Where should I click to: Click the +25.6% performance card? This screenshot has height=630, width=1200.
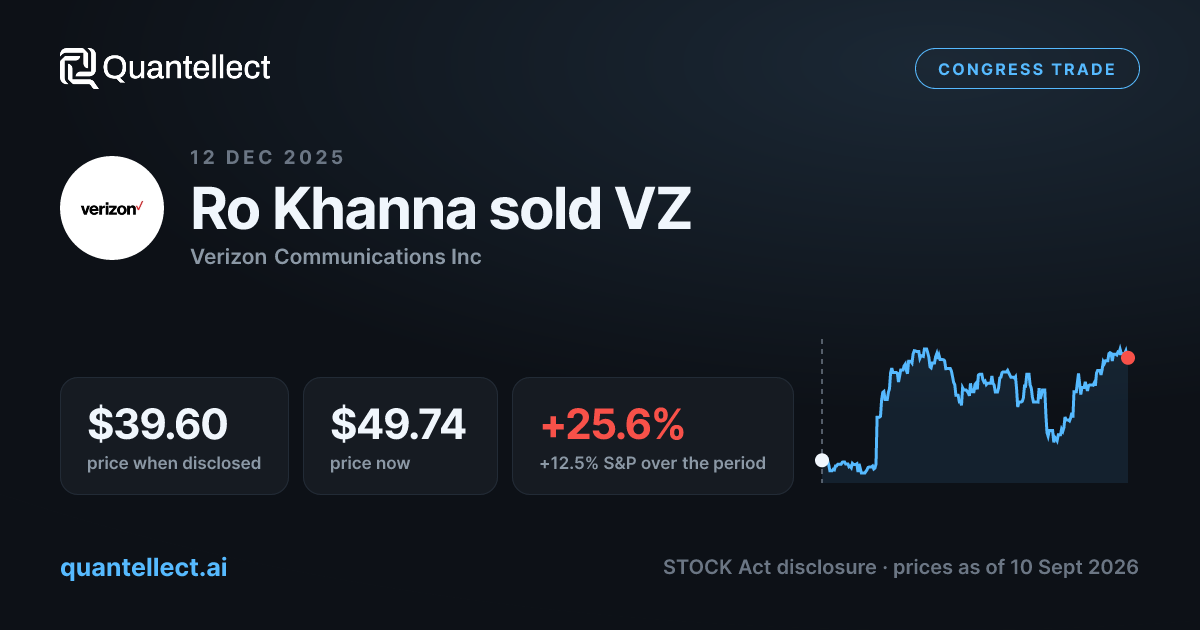pyautogui.click(x=653, y=436)
